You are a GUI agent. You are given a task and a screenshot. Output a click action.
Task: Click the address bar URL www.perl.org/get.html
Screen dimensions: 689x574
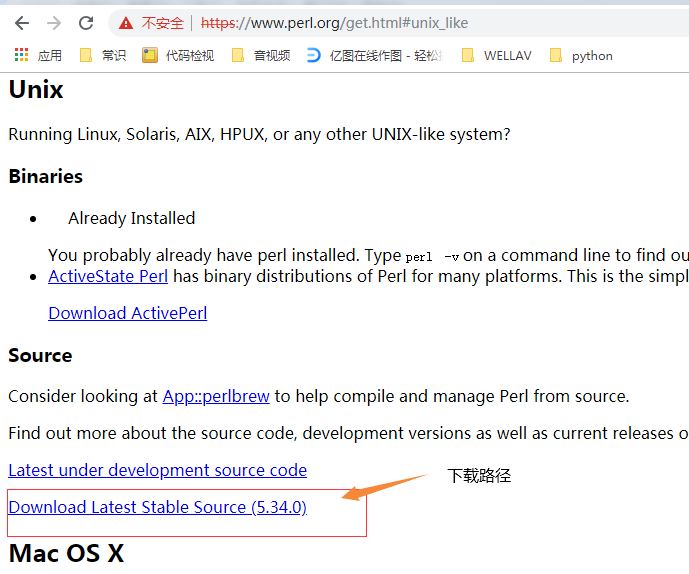(x=334, y=23)
